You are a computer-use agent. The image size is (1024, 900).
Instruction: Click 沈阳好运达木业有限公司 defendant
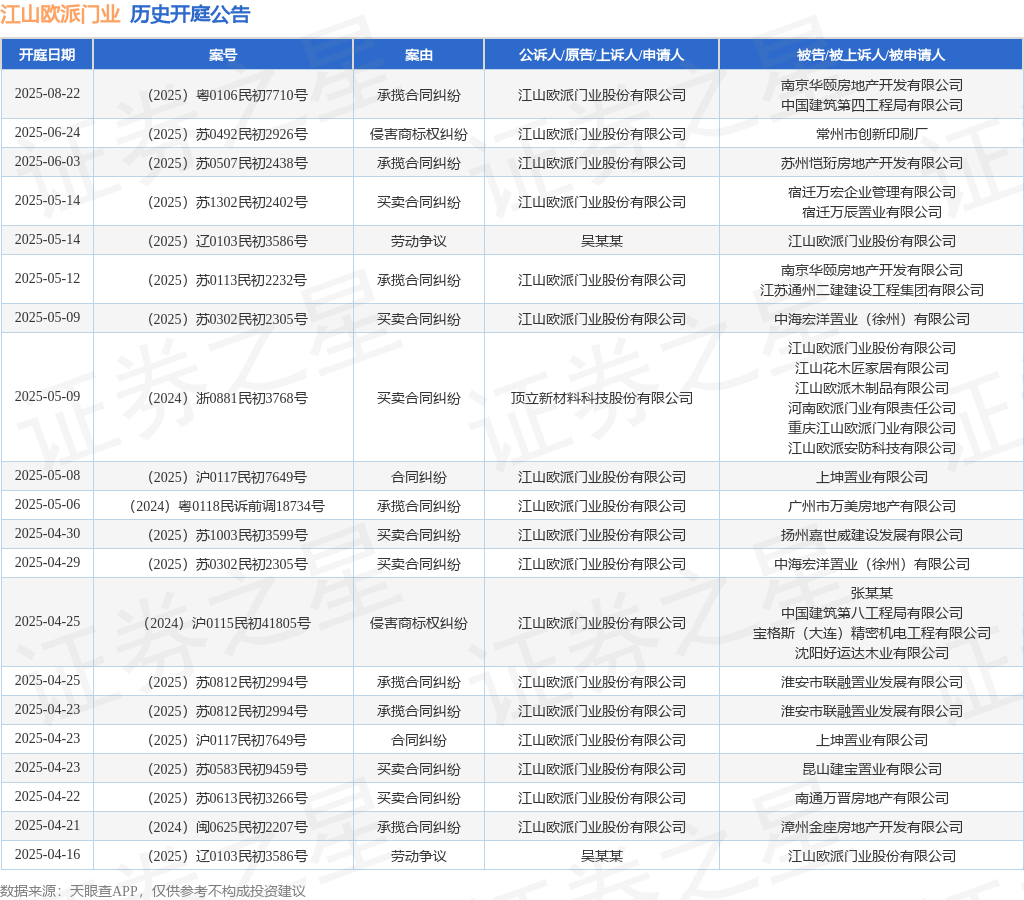pos(872,653)
